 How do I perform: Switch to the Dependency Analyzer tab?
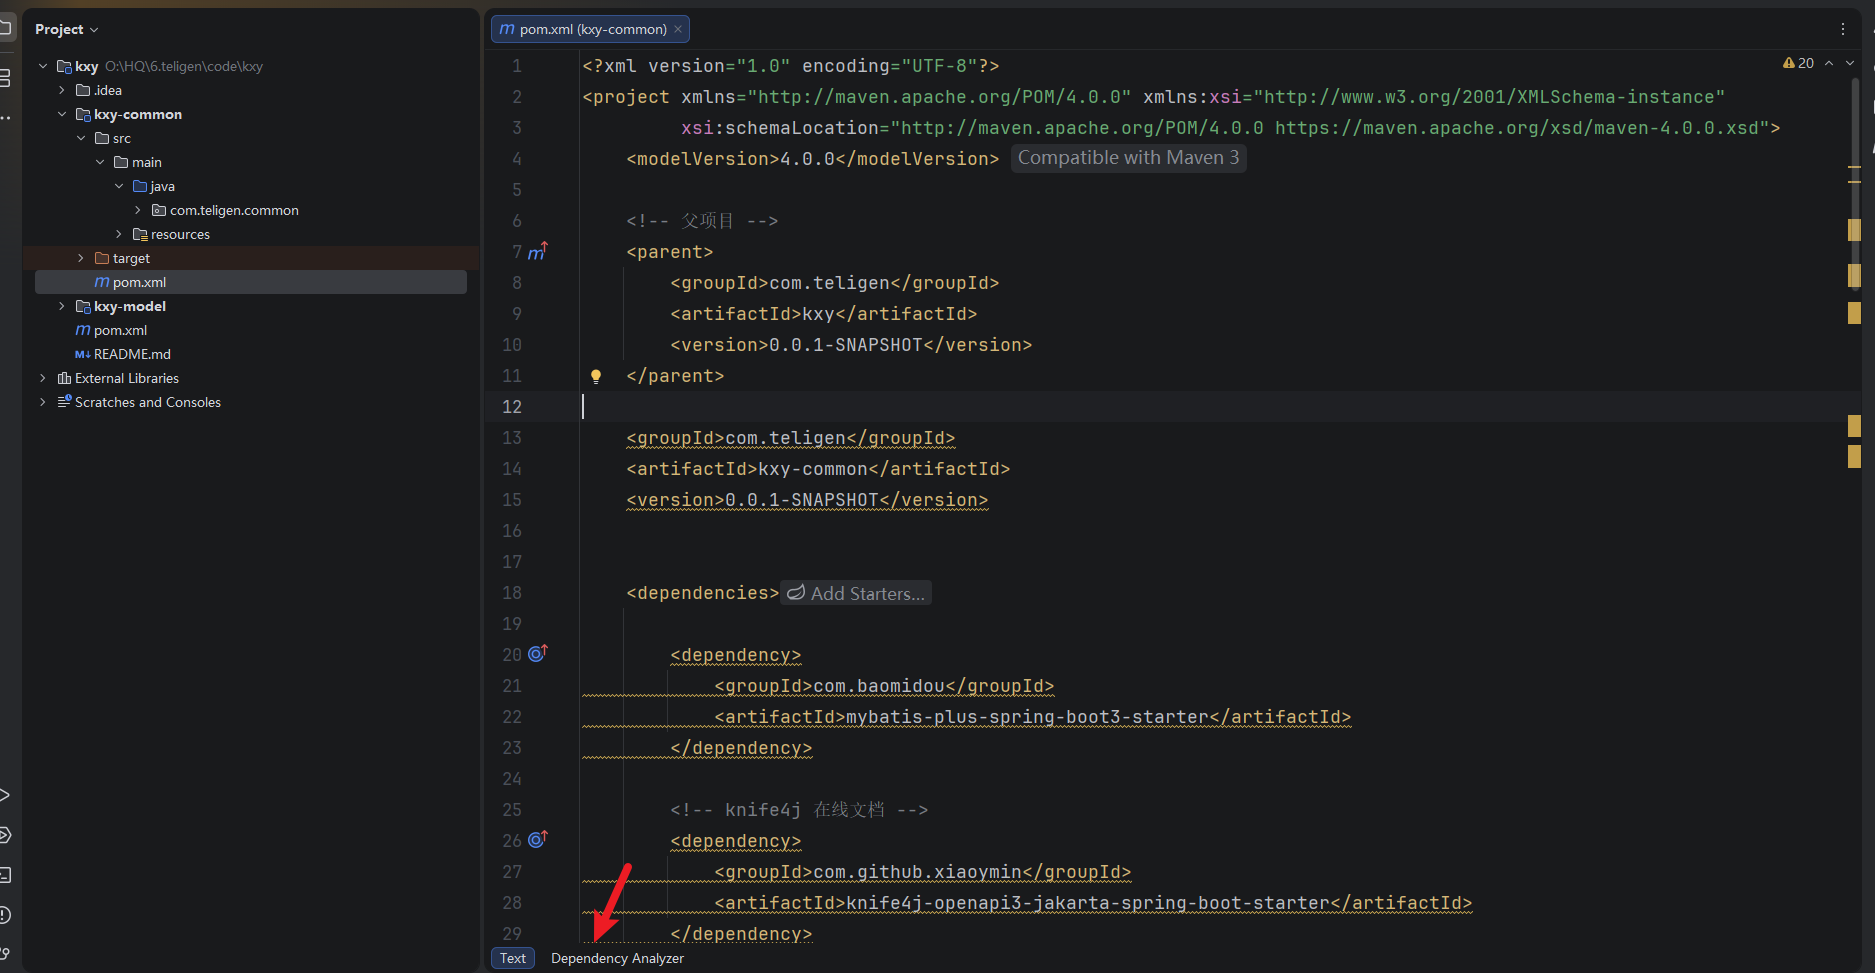[x=617, y=958]
